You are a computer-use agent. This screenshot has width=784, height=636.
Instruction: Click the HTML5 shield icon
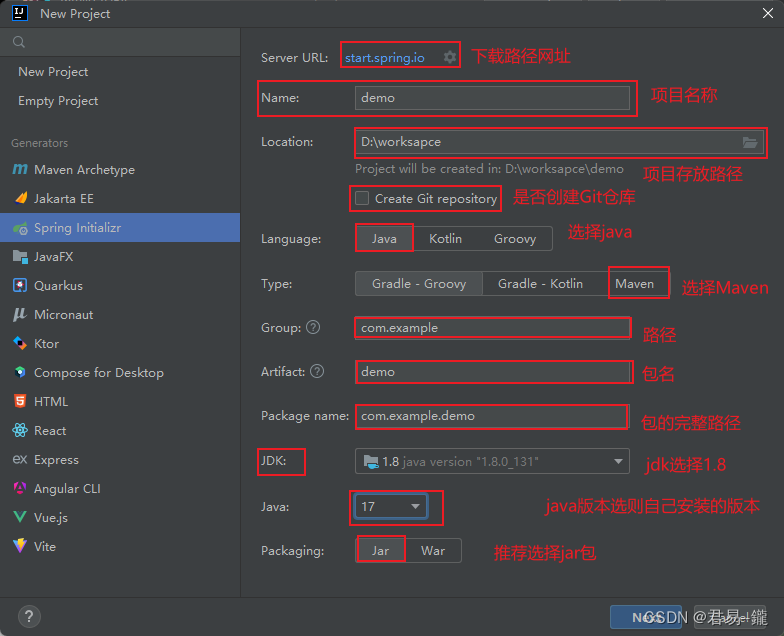[20, 402]
